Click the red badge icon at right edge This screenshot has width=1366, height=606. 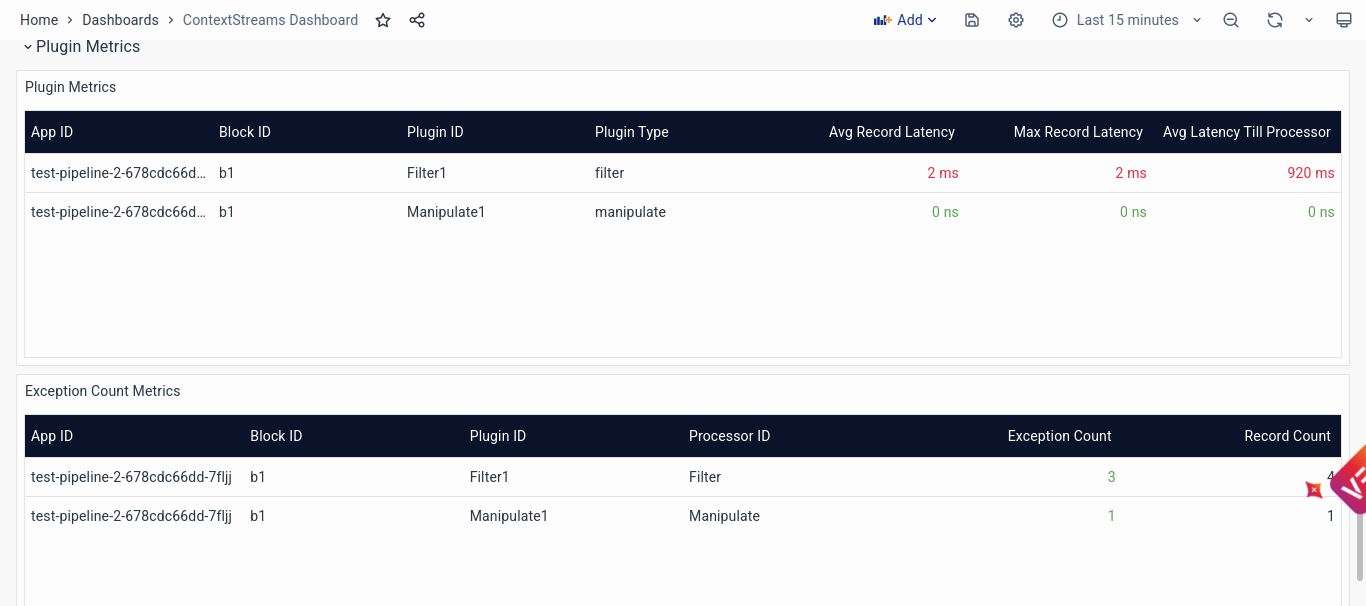1314,489
